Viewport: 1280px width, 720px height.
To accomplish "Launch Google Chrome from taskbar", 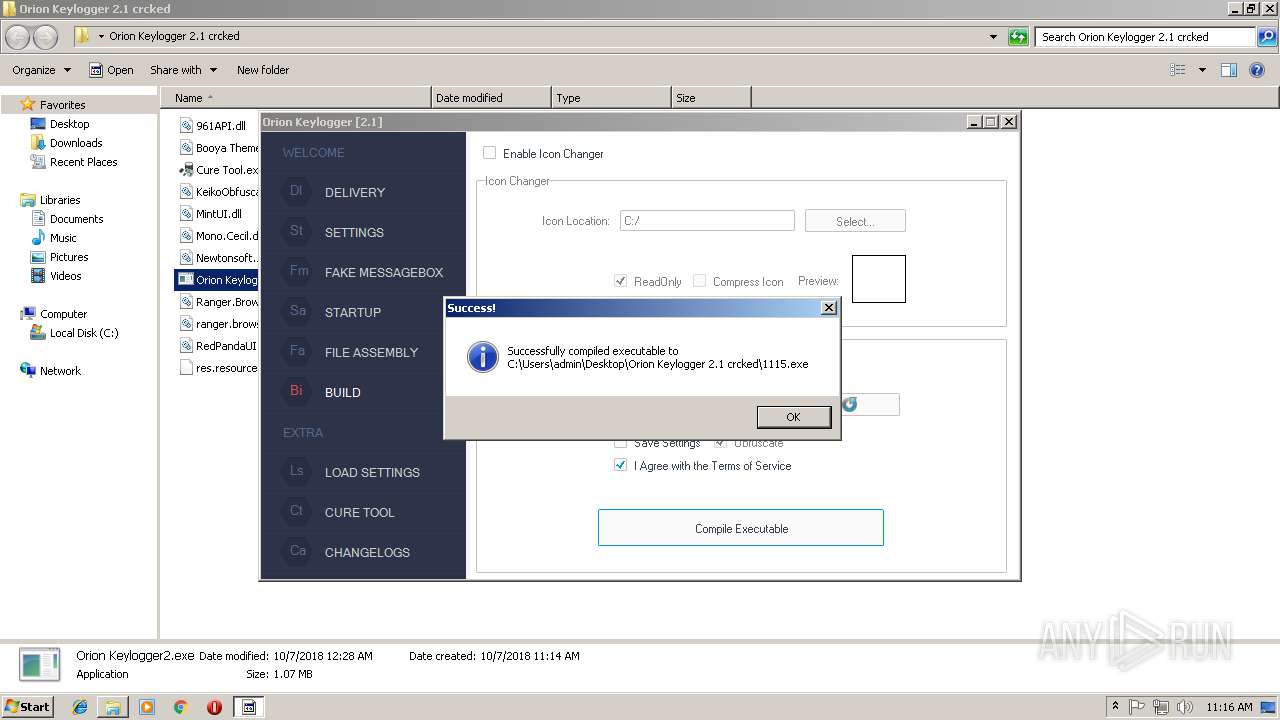I will click(181, 707).
